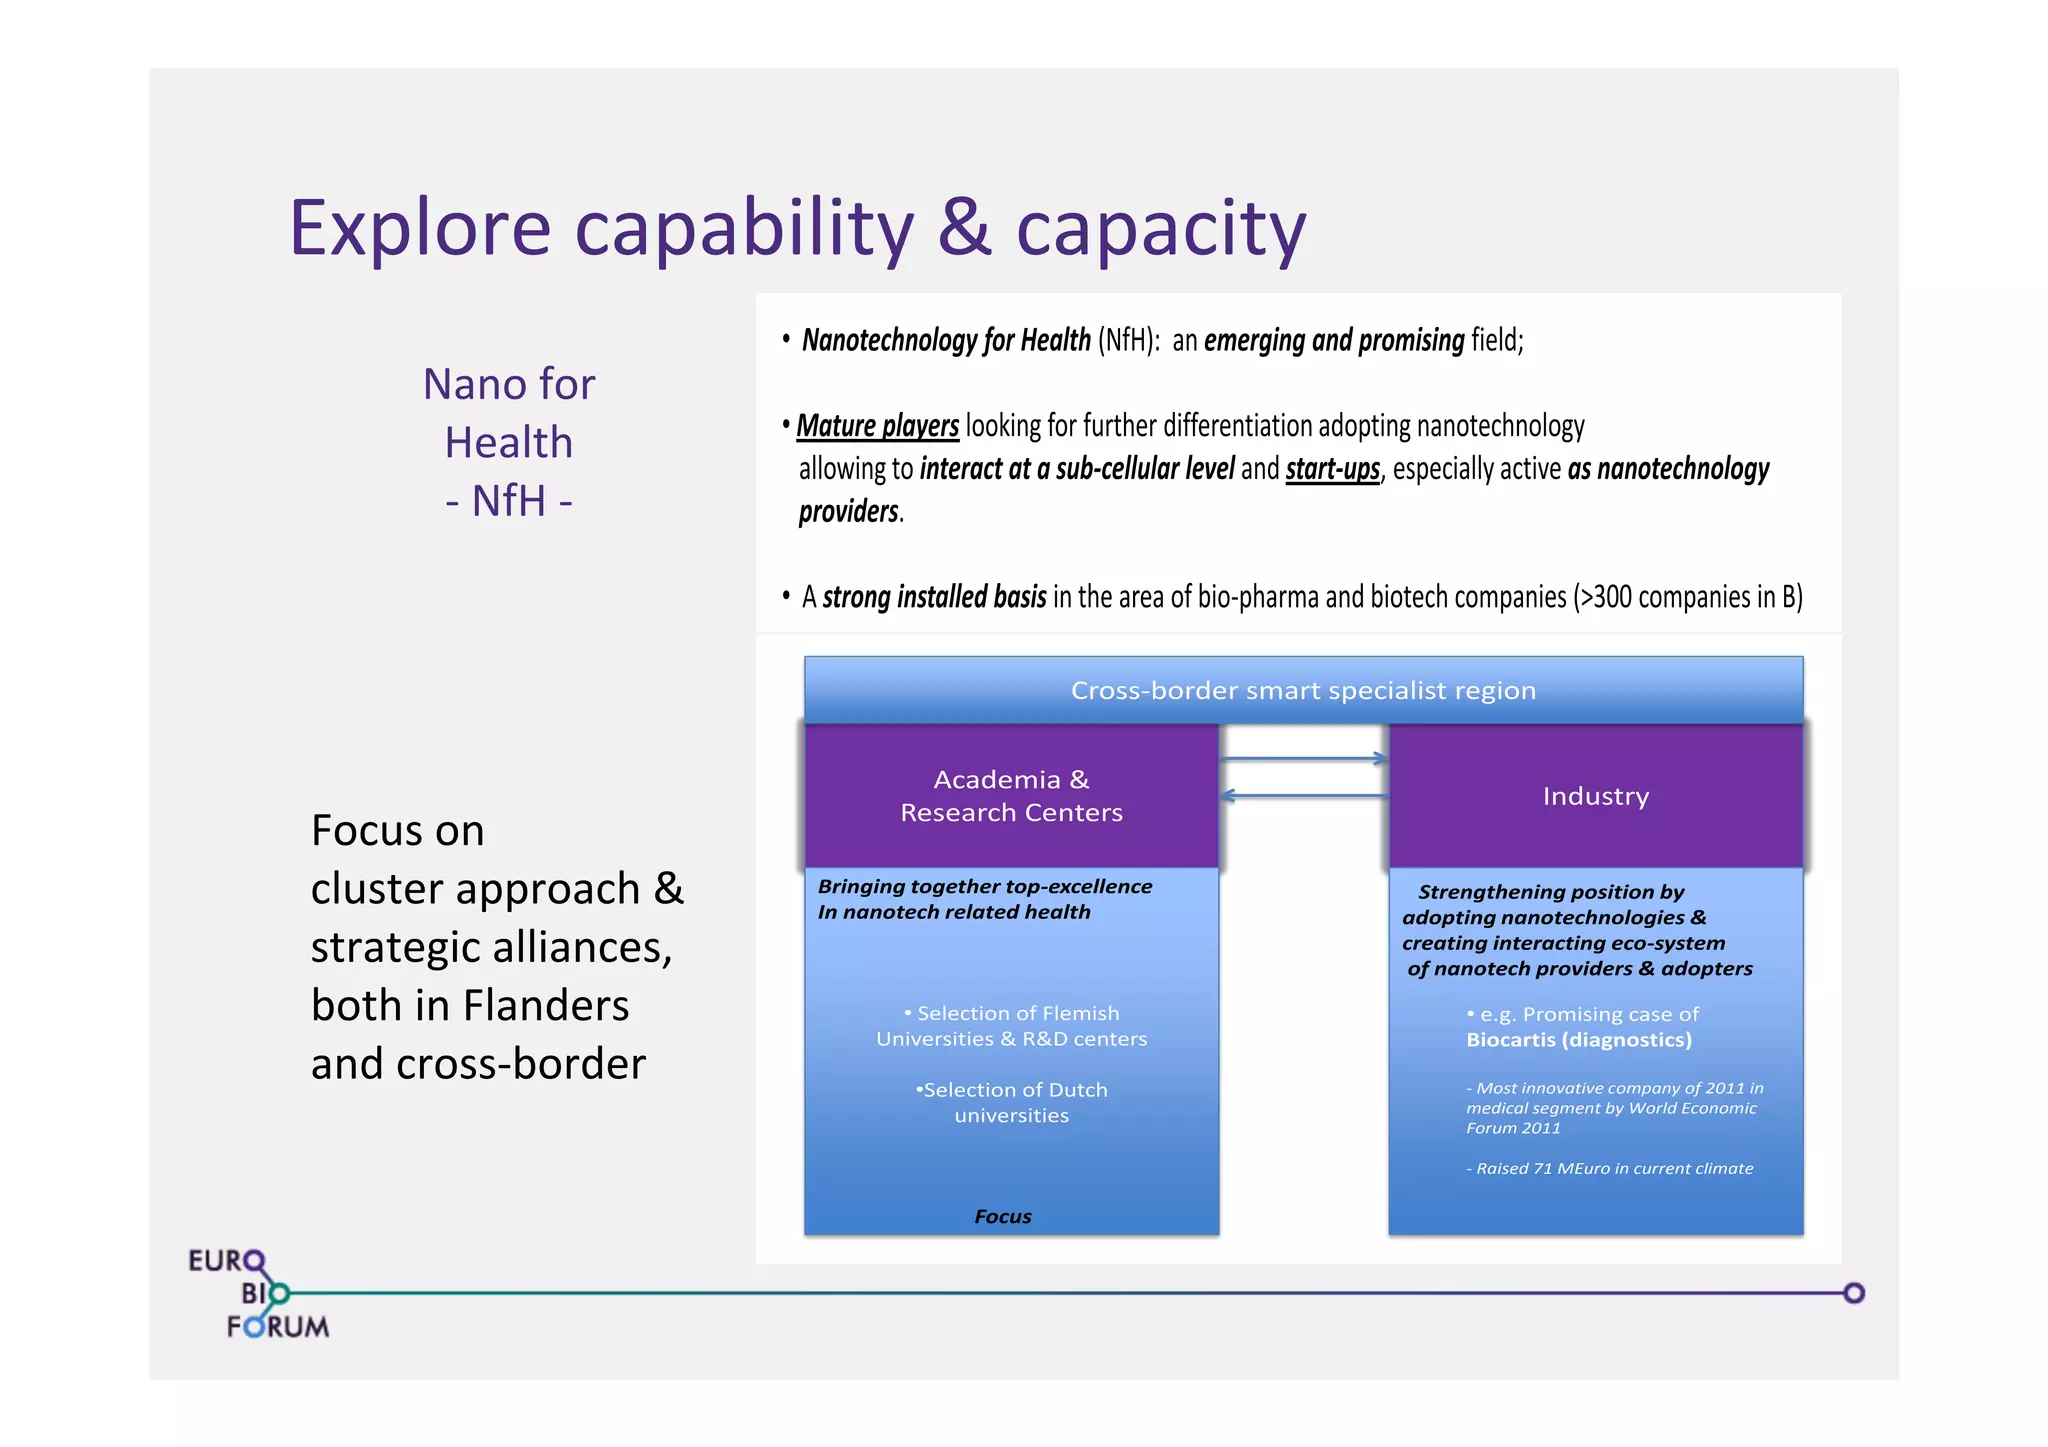Viewport: 2048px width, 1447px height.
Task: Click the Focus label in Academia panel
Action: click(x=1002, y=1216)
